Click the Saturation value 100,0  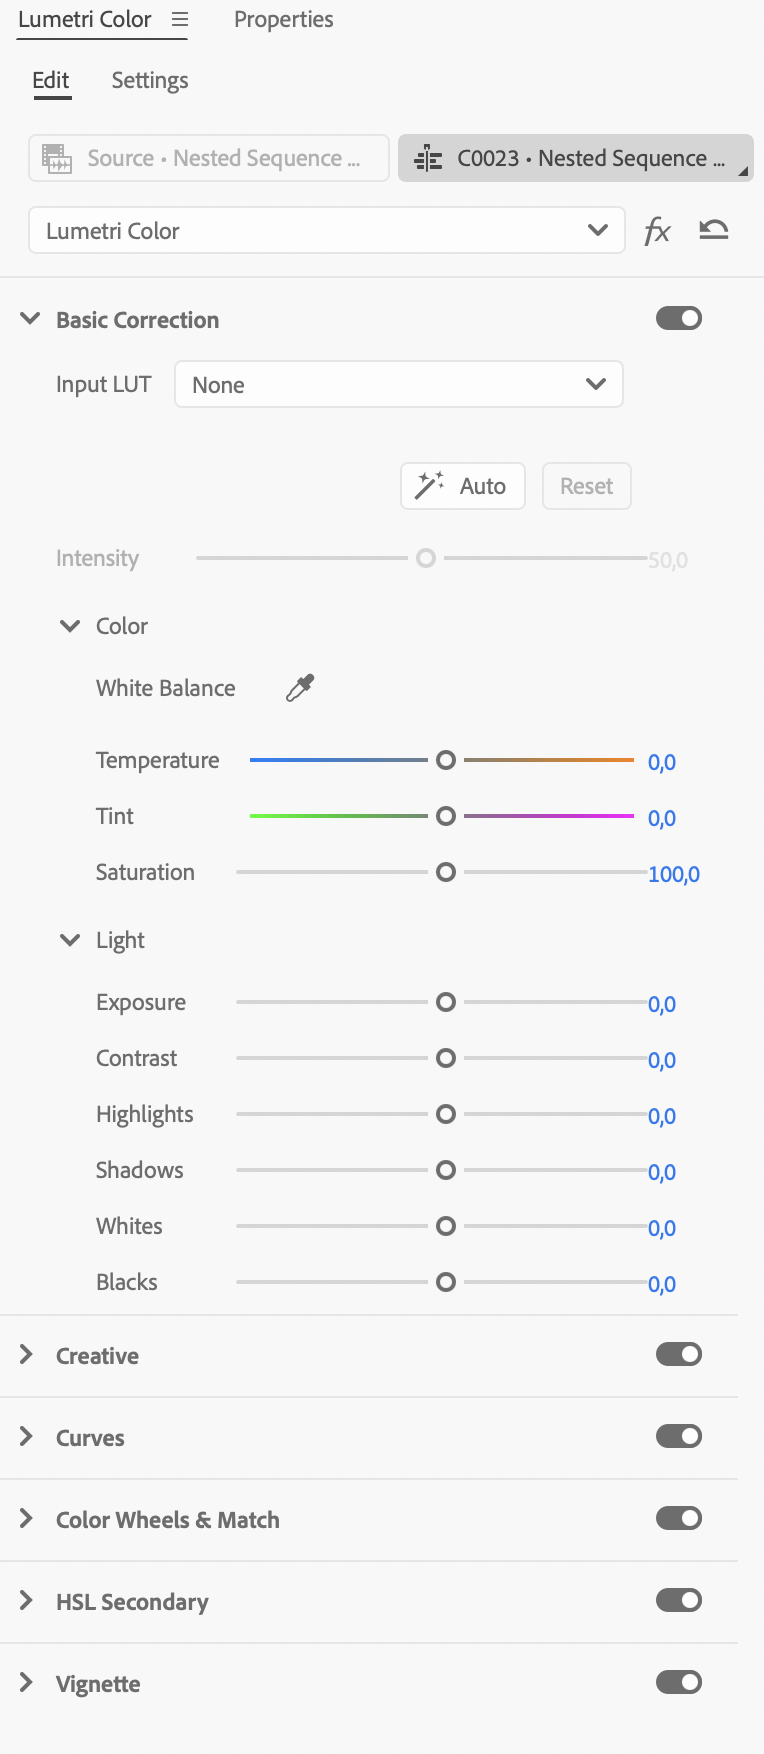(674, 874)
